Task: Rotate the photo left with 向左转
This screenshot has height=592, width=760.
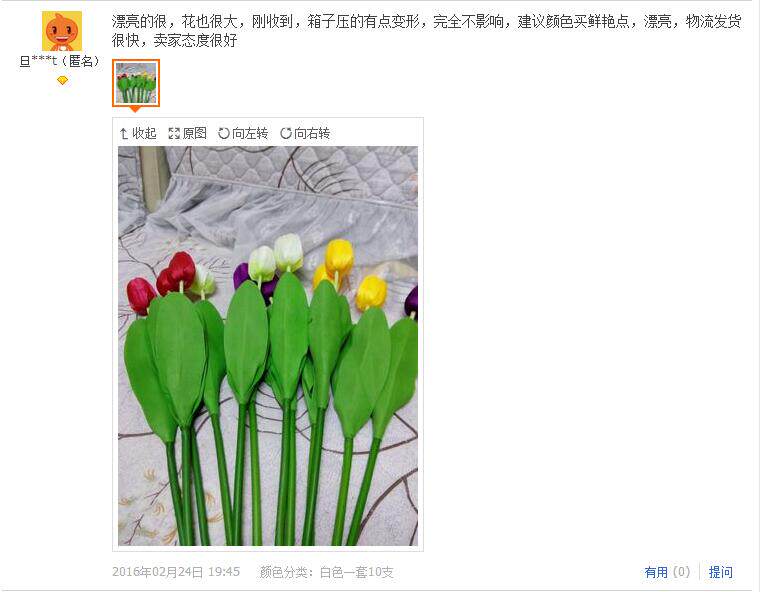Action: [243, 133]
